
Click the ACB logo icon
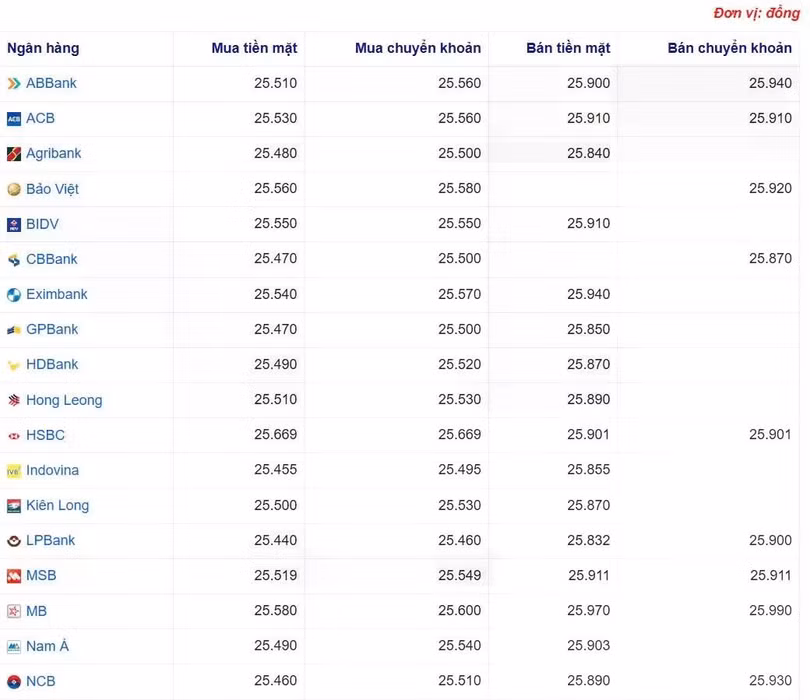click(x=14, y=119)
